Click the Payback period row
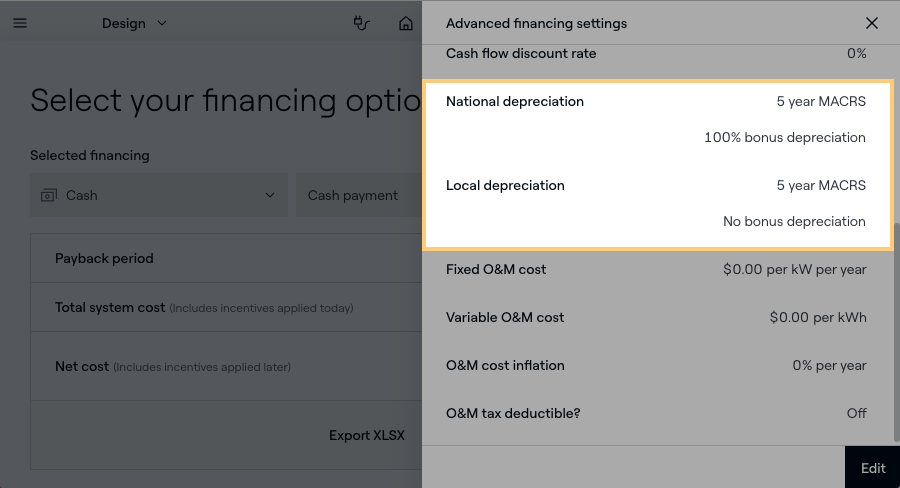Image resolution: width=900 pixels, height=488 pixels. pyautogui.click(x=225, y=258)
